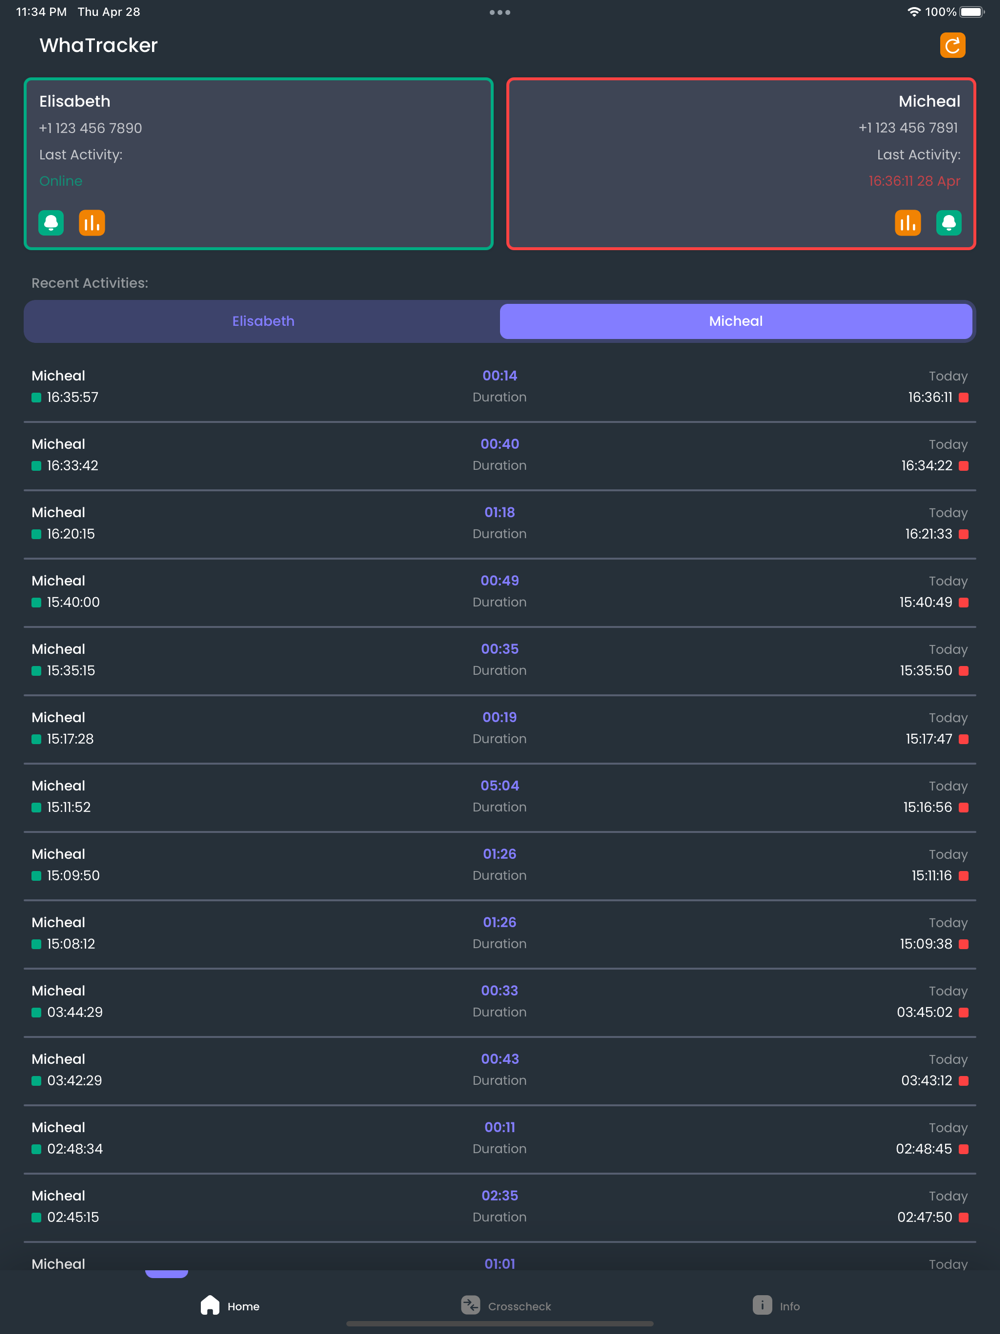Open Micheal's orange statistics chart icon

[908, 223]
